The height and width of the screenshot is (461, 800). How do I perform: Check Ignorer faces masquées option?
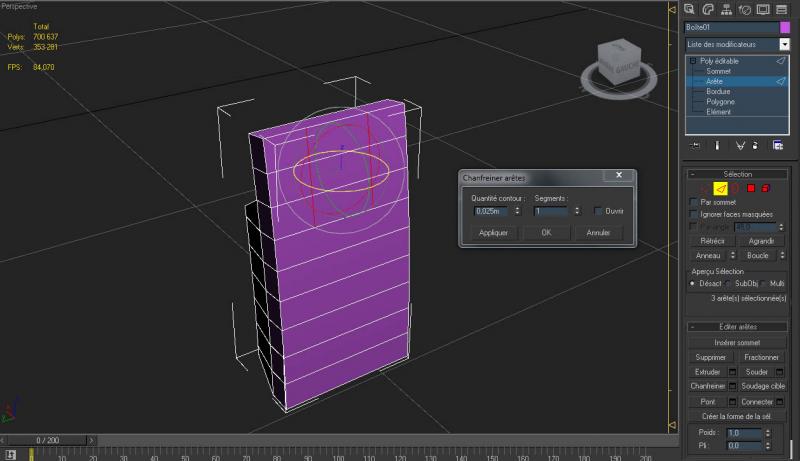695,214
